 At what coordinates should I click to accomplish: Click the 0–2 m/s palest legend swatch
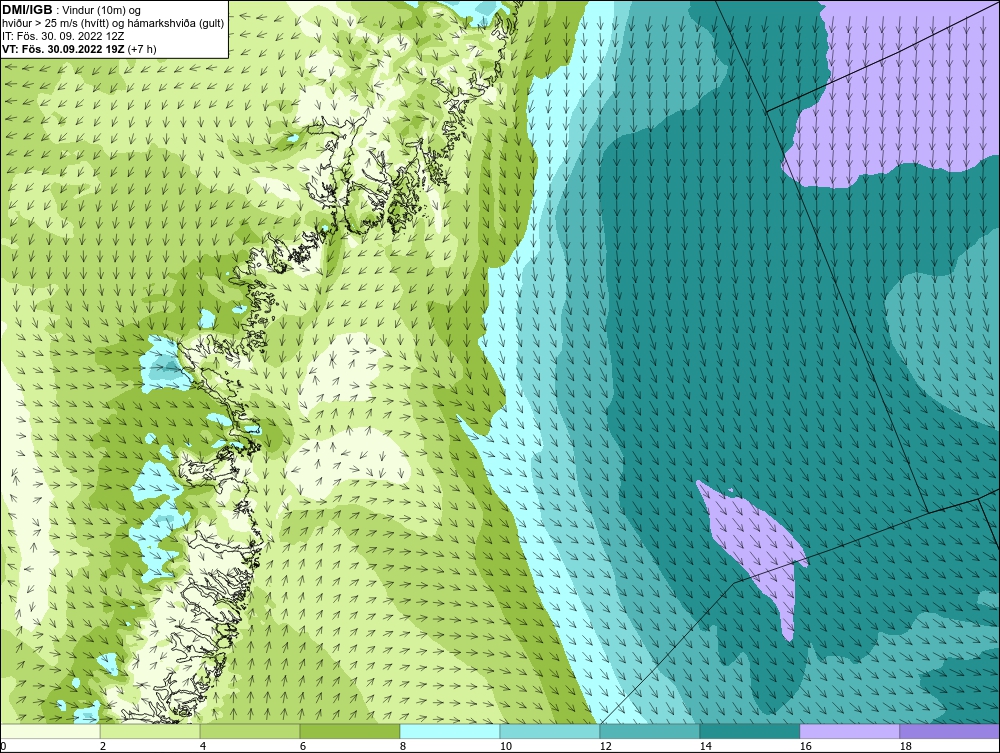point(50,731)
